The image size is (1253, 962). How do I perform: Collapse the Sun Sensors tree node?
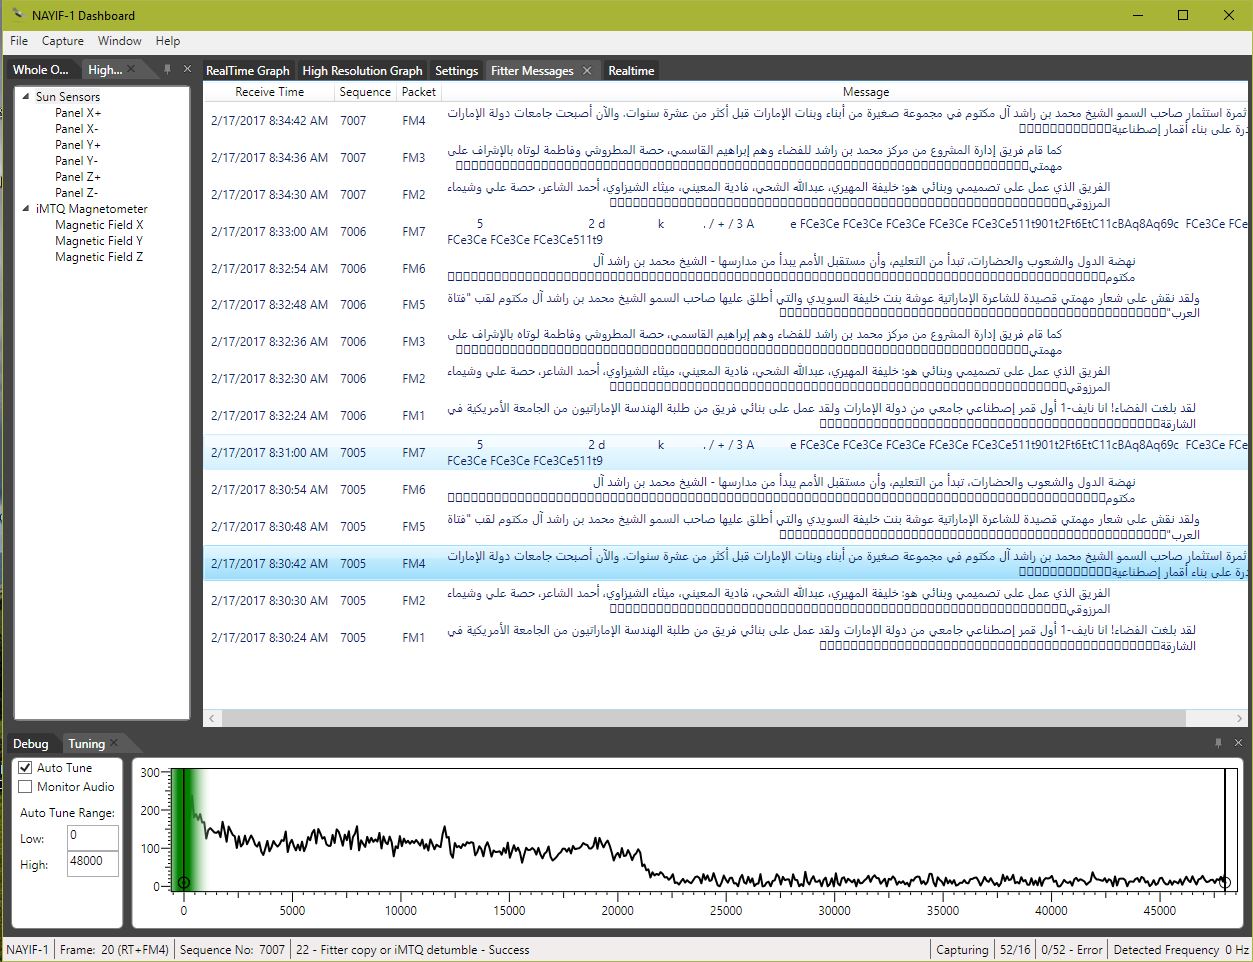pos(26,97)
